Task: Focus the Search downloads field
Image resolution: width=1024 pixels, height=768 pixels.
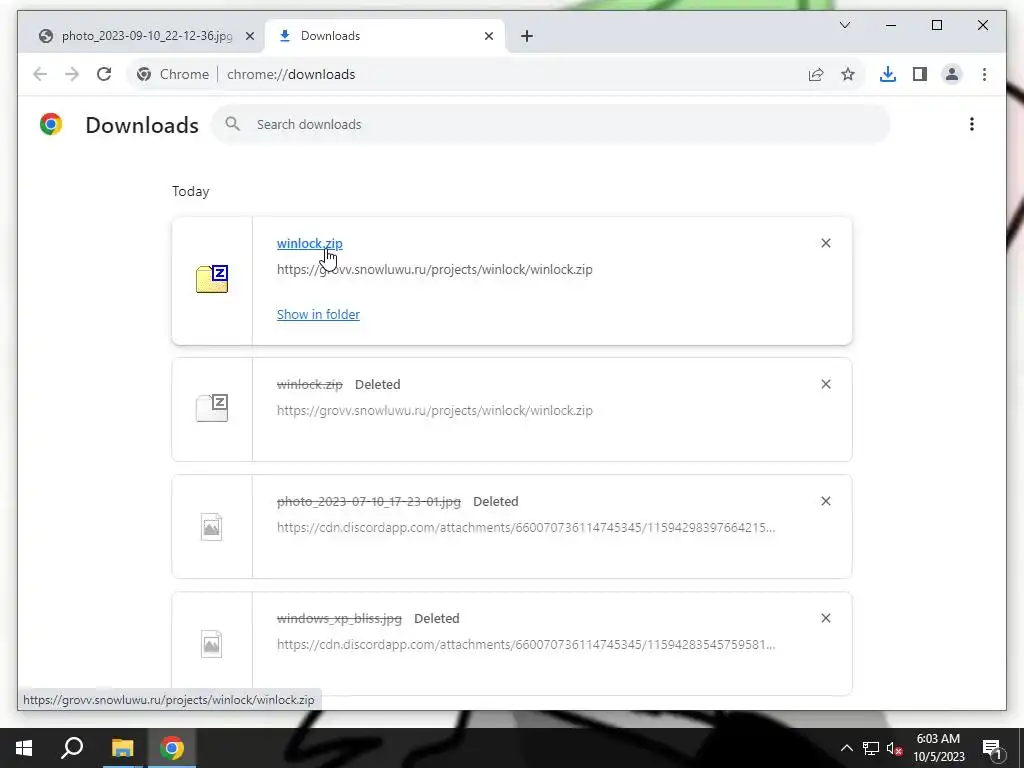Action: click(x=551, y=124)
